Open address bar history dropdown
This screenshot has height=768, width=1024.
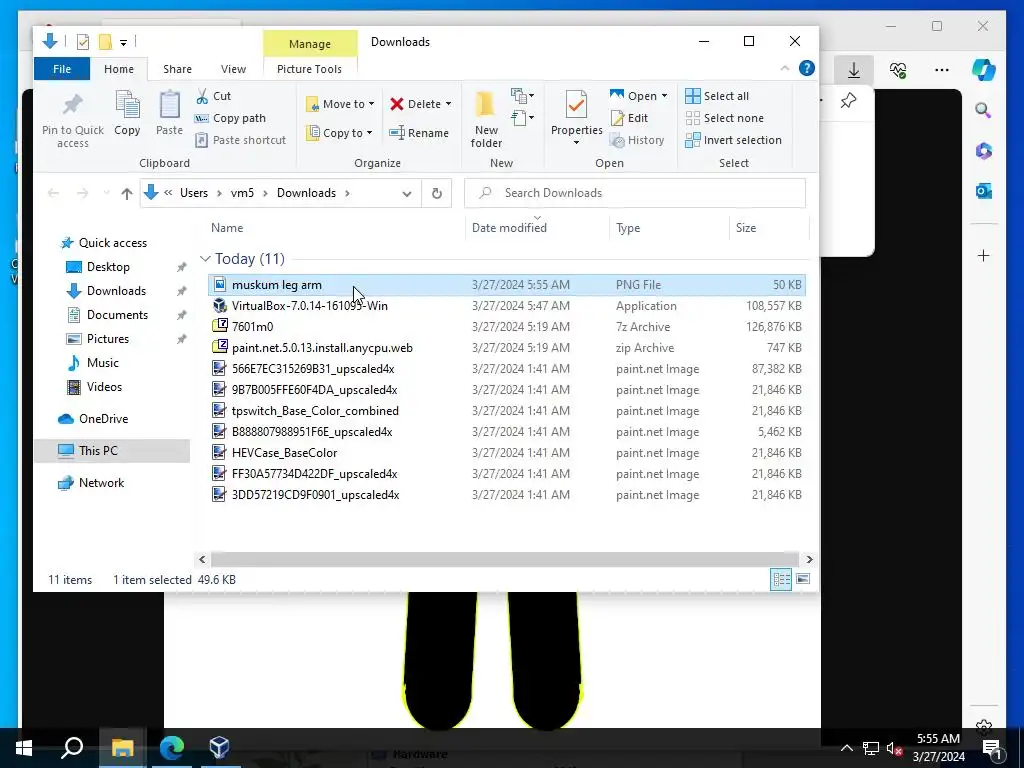coord(407,193)
